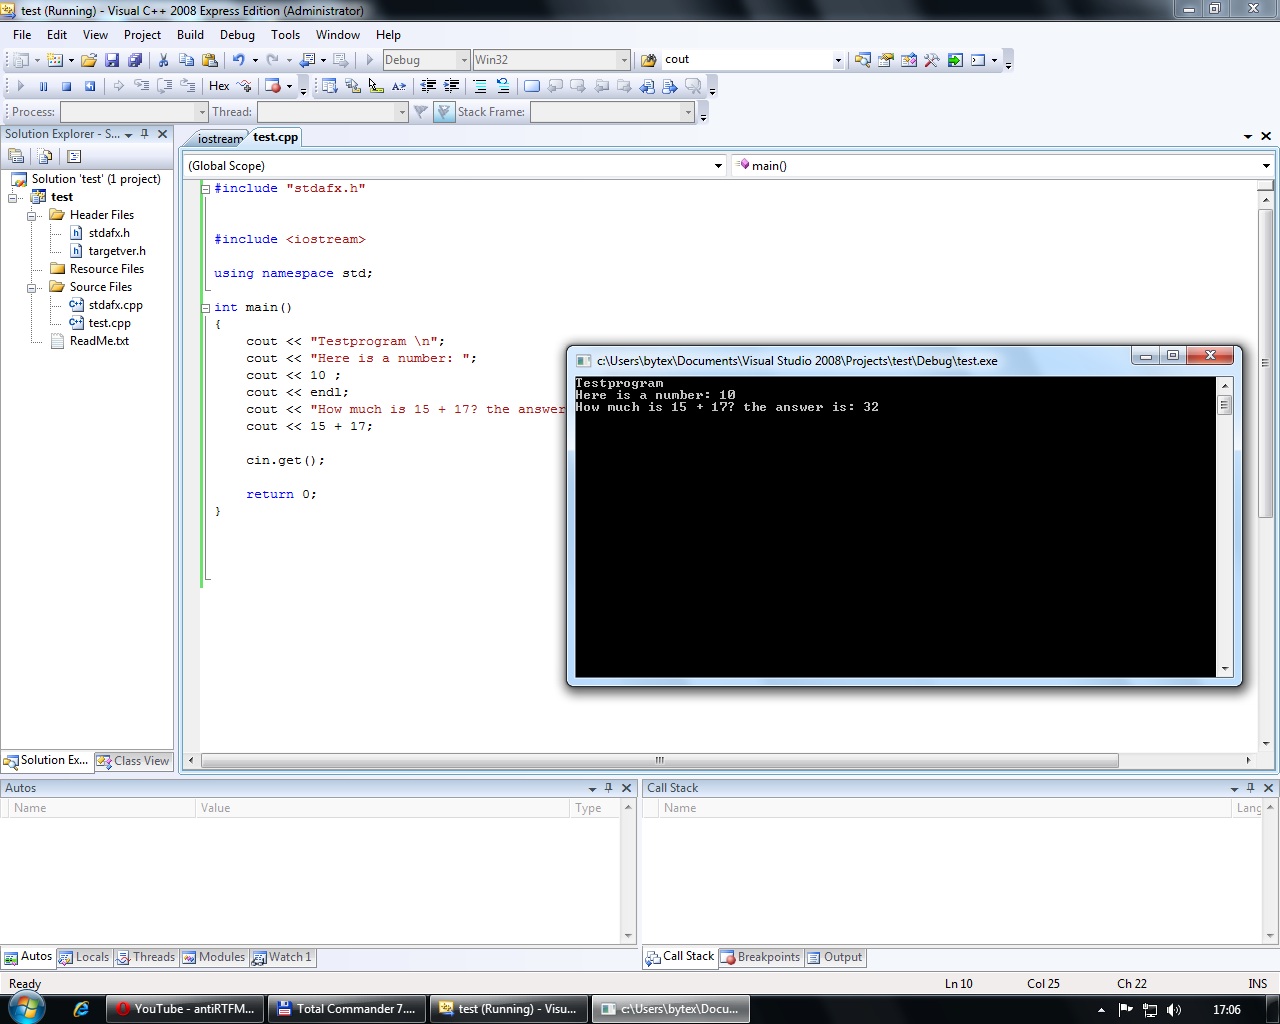Viewport: 1280px width, 1024px height.
Task: Comment out the selected lines icon
Action: coord(480,86)
